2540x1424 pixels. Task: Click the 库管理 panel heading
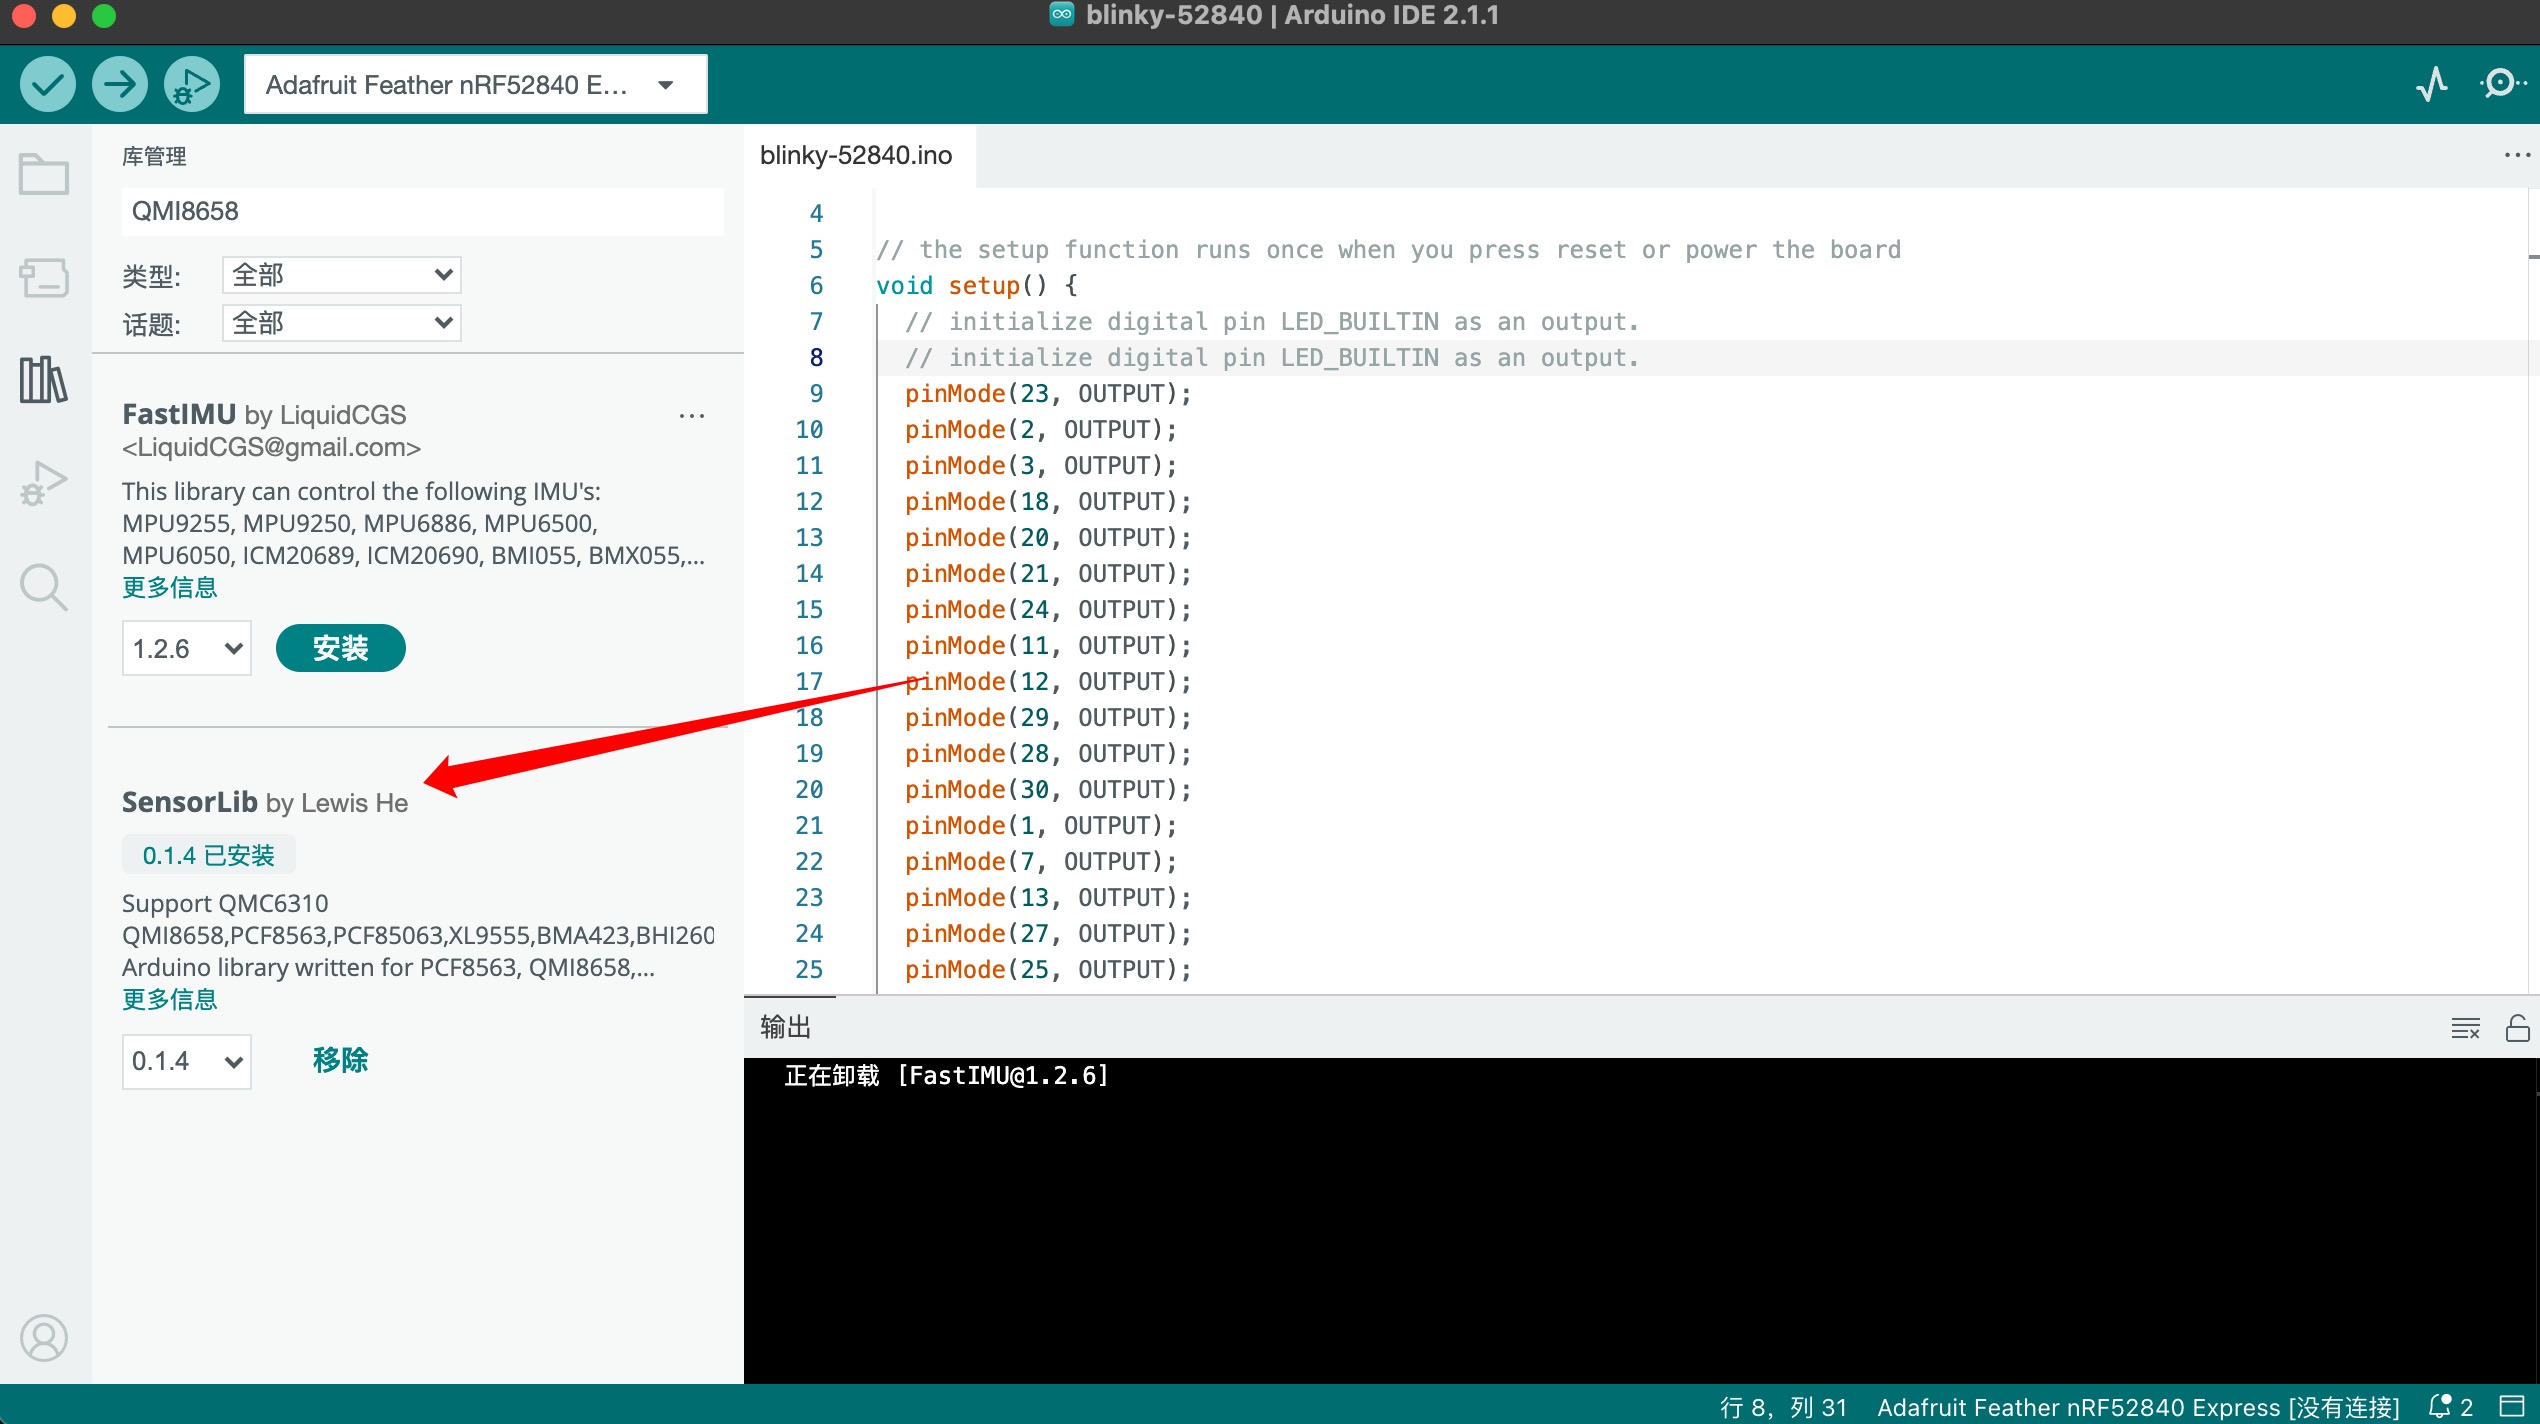click(154, 156)
